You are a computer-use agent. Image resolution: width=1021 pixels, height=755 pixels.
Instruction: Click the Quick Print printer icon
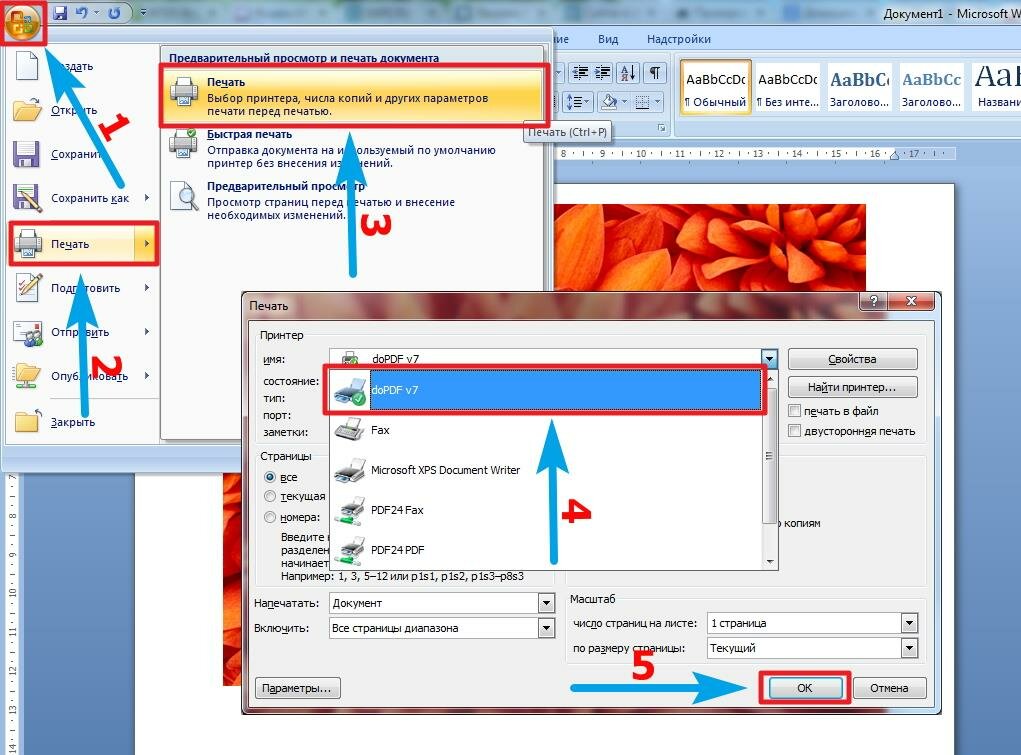pos(184,144)
